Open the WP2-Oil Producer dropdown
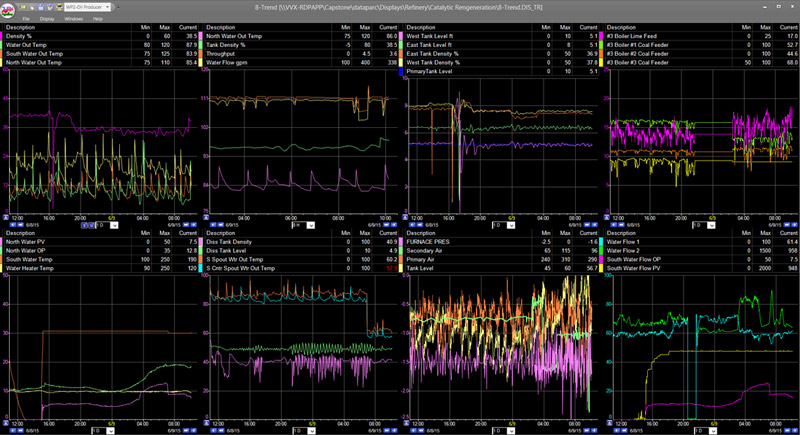Viewport: 800px width, 435px height. tap(107, 7)
